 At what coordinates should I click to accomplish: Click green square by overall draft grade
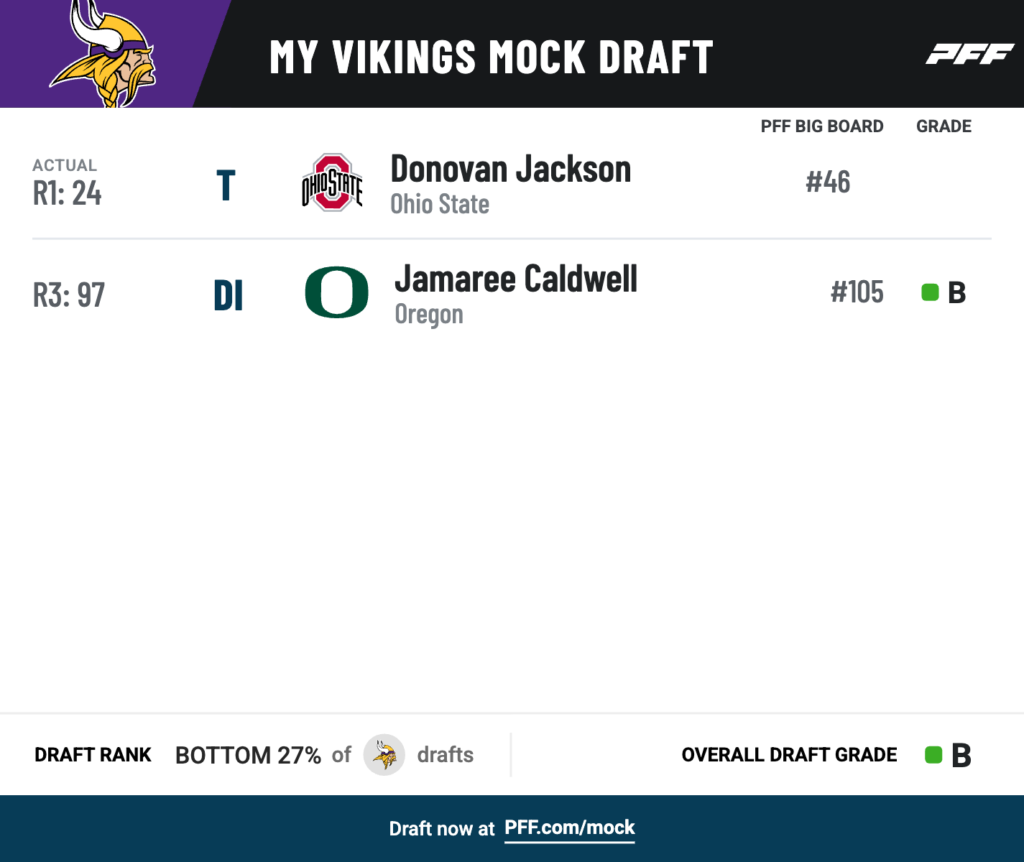934,755
